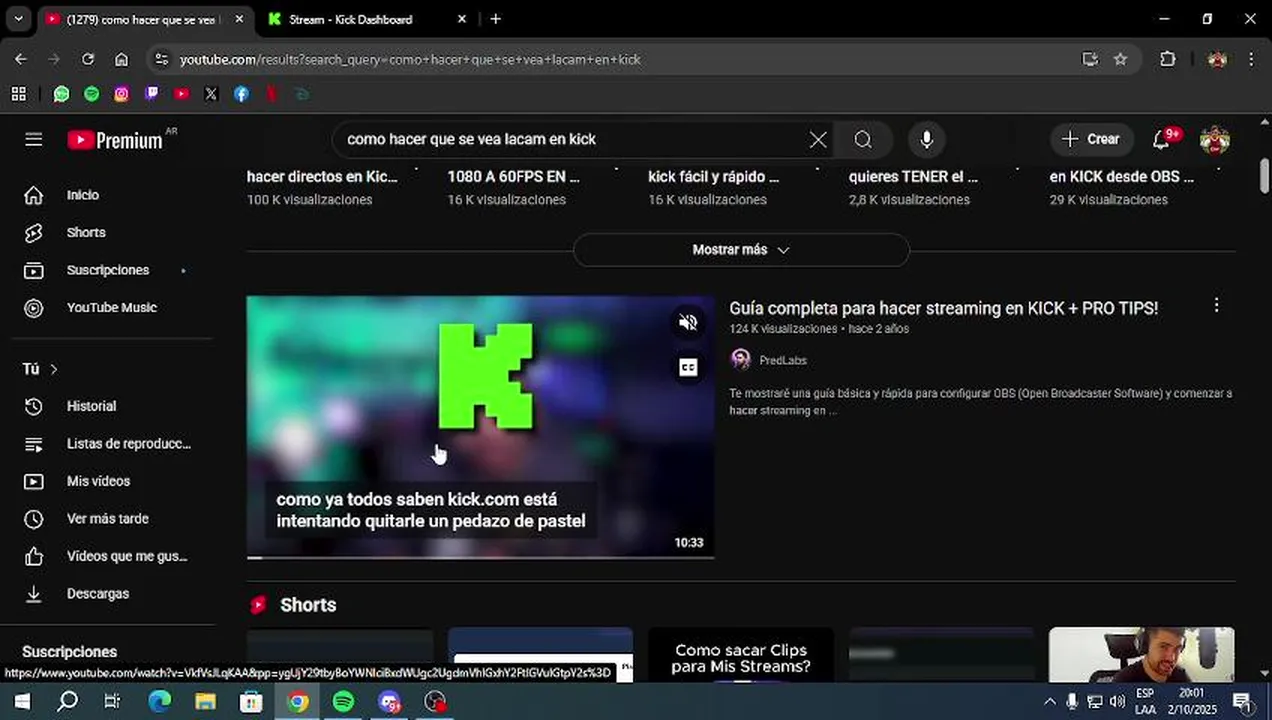The width and height of the screenshot is (1272, 720).
Task: Open the YouTube hamburger guide menu
Action: pyautogui.click(x=34, y=140)
